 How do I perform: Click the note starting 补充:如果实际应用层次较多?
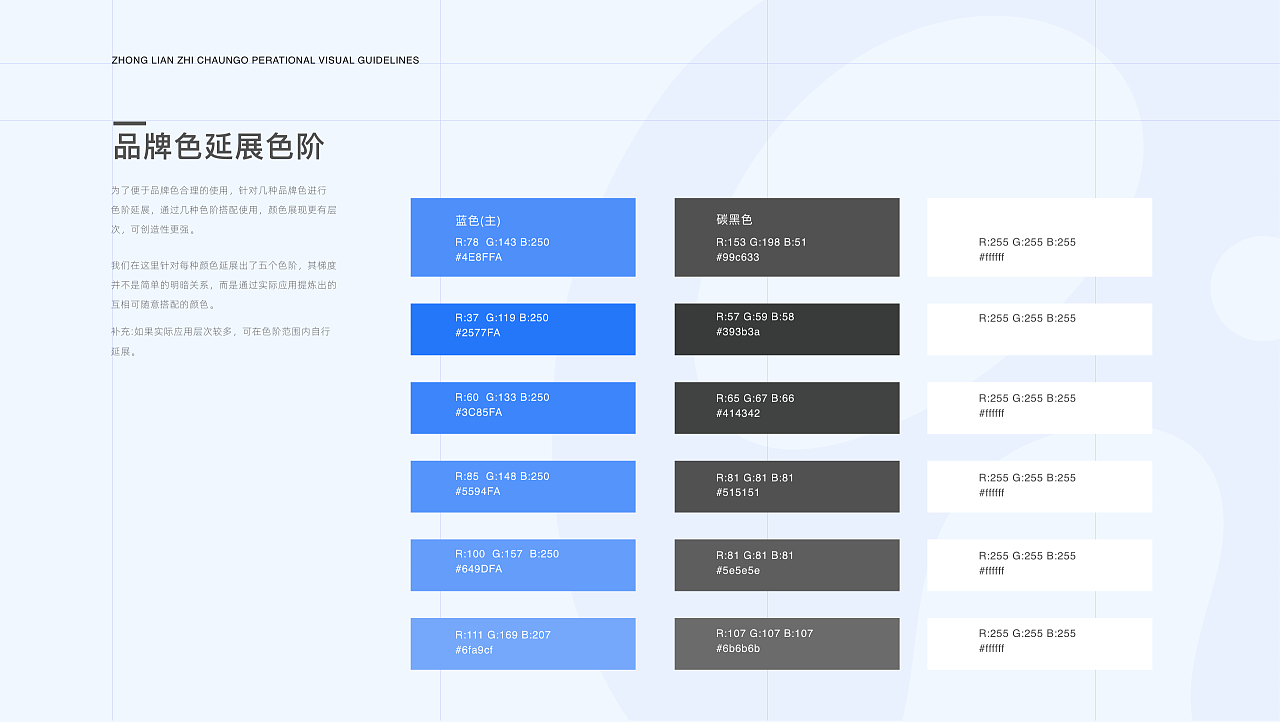(221, 341)
